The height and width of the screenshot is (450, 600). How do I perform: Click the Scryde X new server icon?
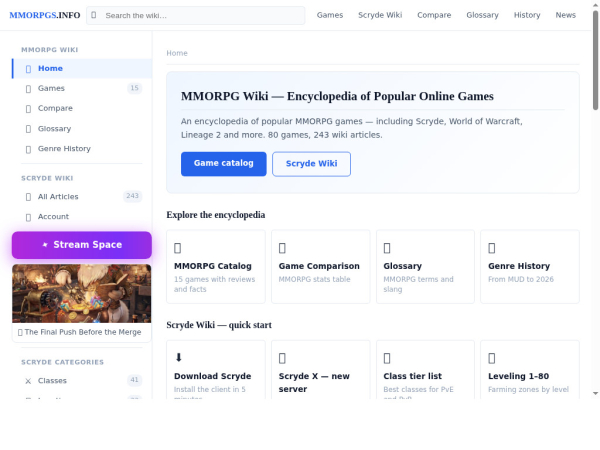[x=282, y=358]
